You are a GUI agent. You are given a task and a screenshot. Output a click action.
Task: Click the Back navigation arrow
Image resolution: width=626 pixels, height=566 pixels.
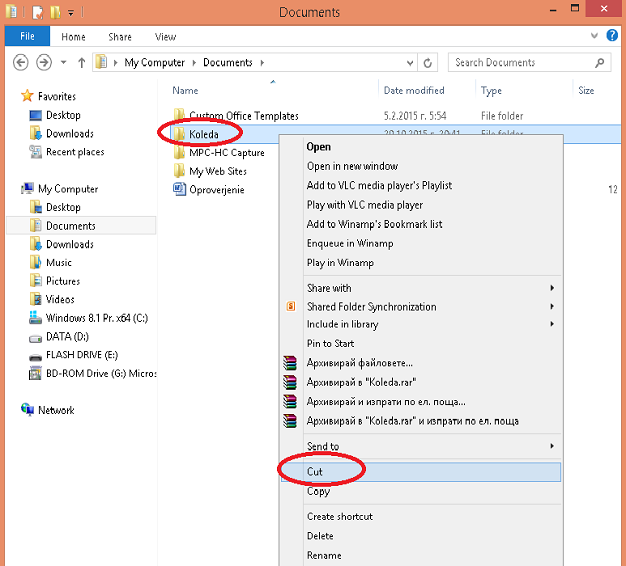pos(20,62)
